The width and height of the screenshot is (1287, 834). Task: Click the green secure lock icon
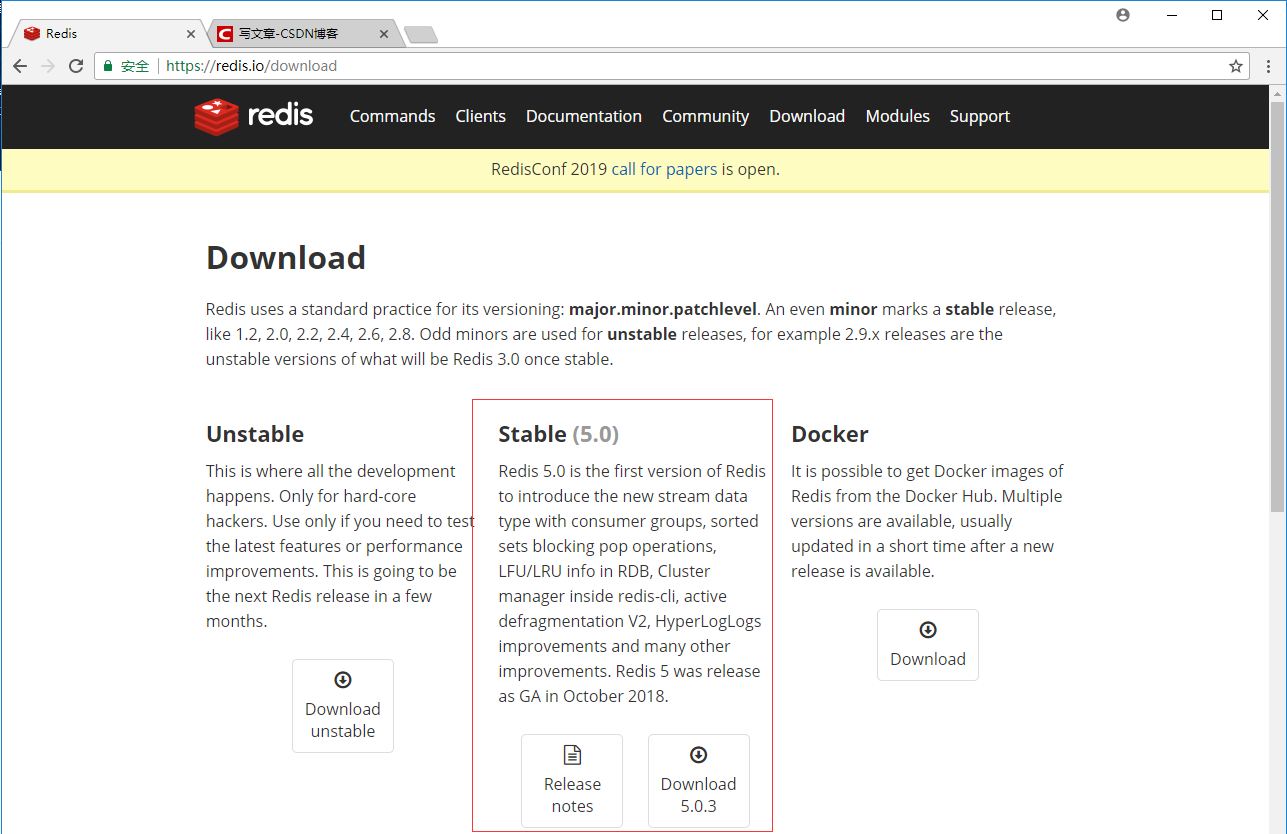[108, 66]
